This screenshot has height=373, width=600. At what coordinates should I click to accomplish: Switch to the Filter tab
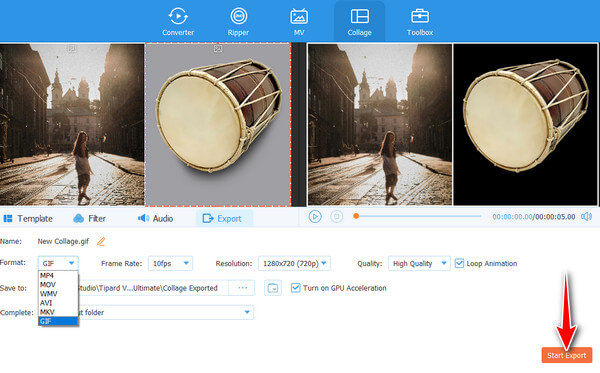point(89,218)
